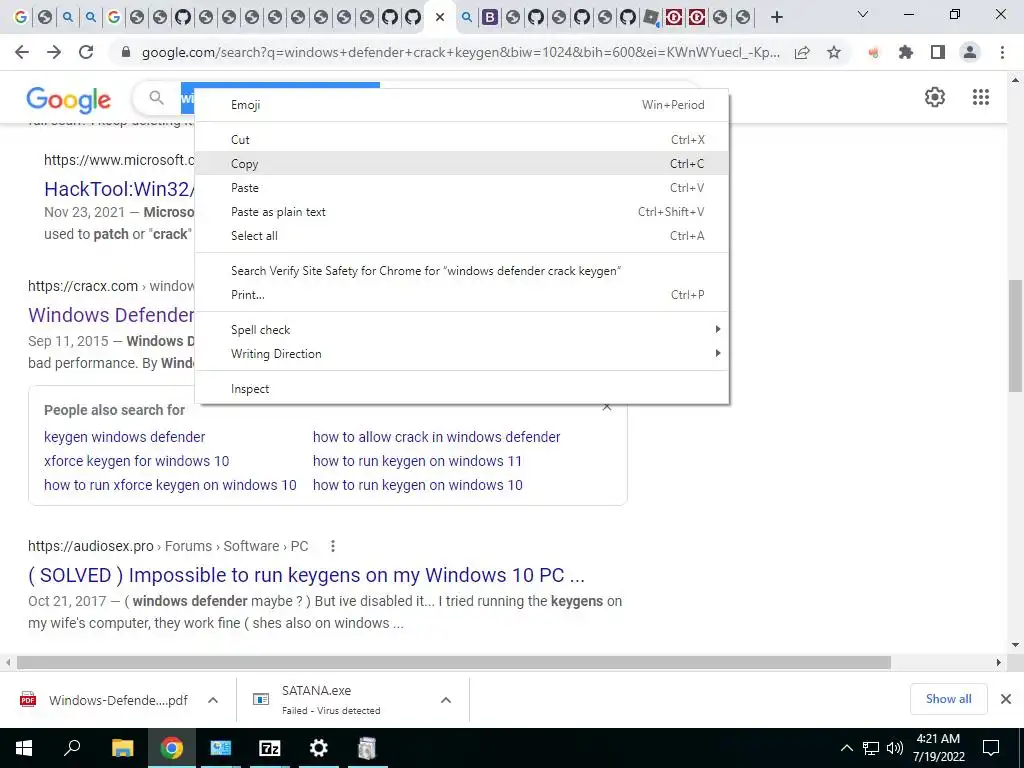This screenshot has height=768, width=1024.
Task: Choose Paste from the context menu
Action: point(462,188)
